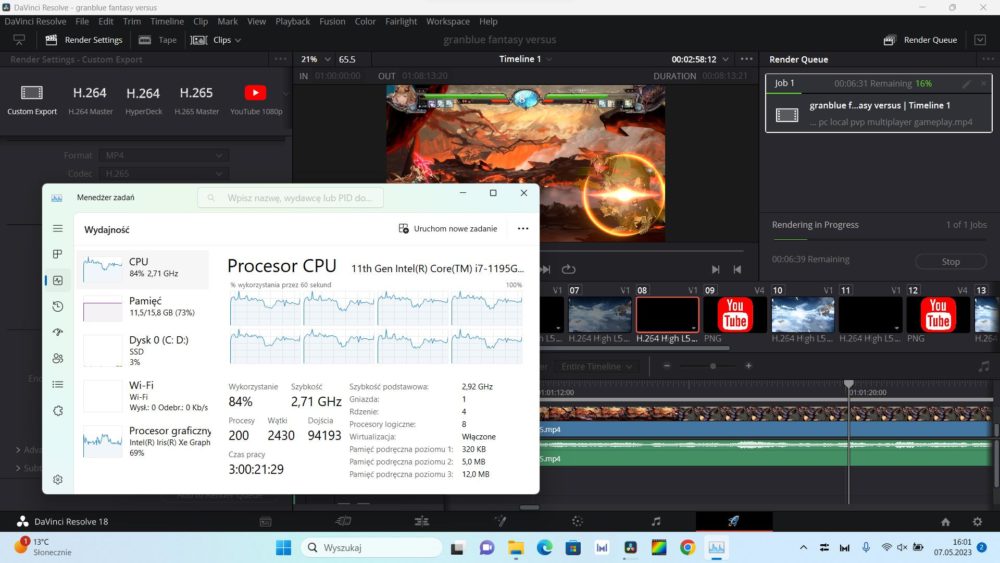Switch to the Color page icon in bottom bar

577,522
